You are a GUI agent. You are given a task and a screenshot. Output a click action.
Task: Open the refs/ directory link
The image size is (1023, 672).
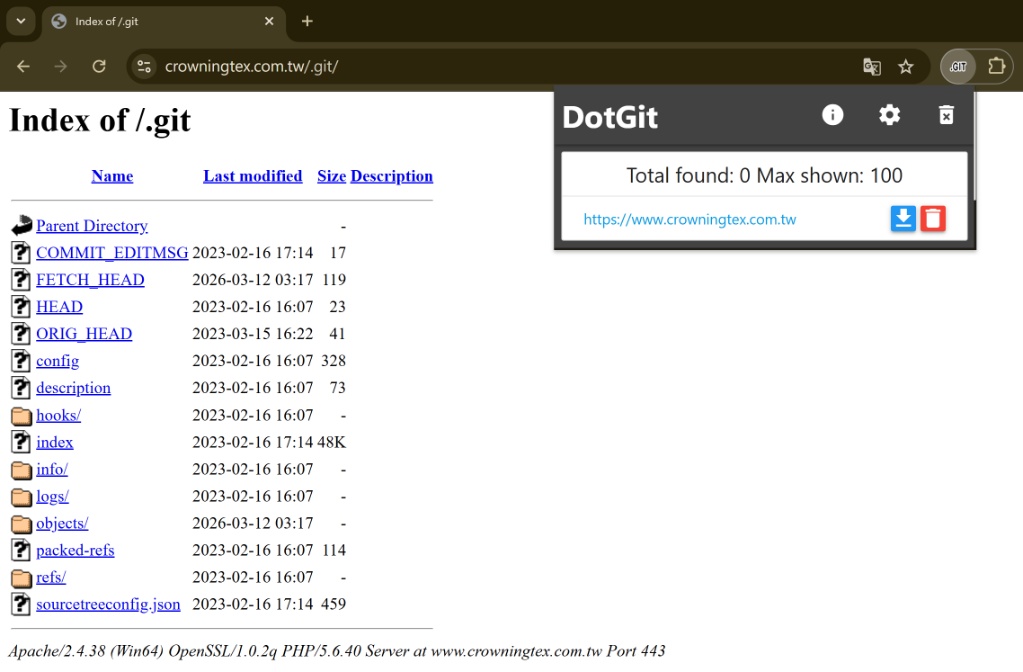51,577
